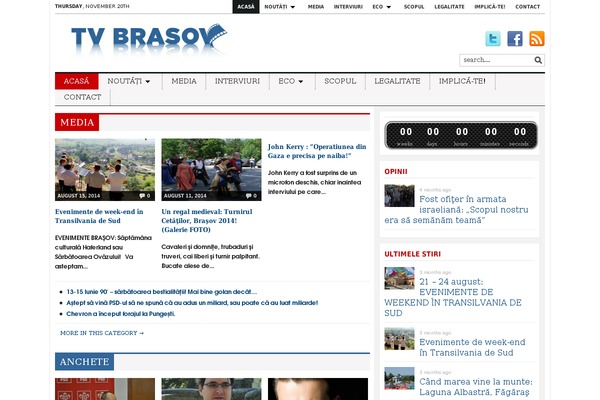Open Fost ofițer în armata israeliană article
The height and width of the screenshot is (400, 600).
457,209
